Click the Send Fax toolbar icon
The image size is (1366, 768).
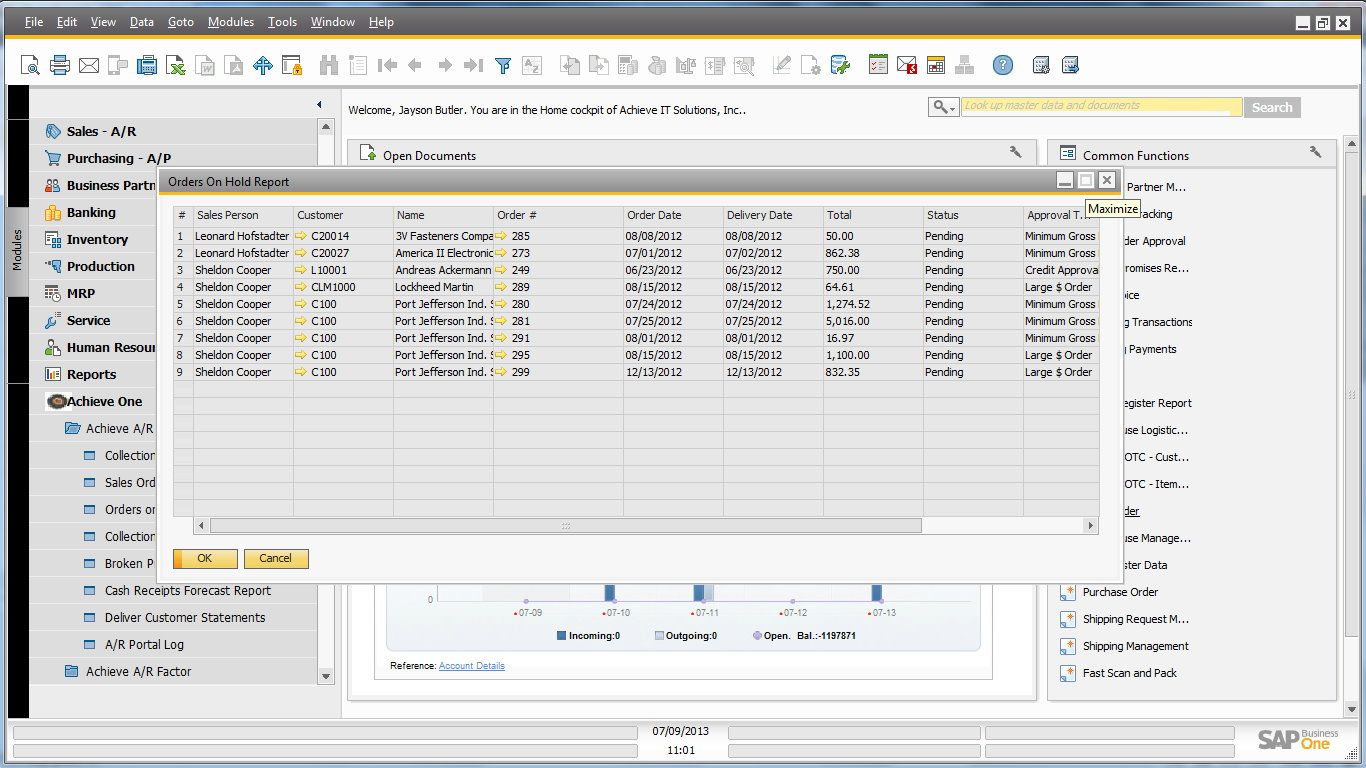147,66
